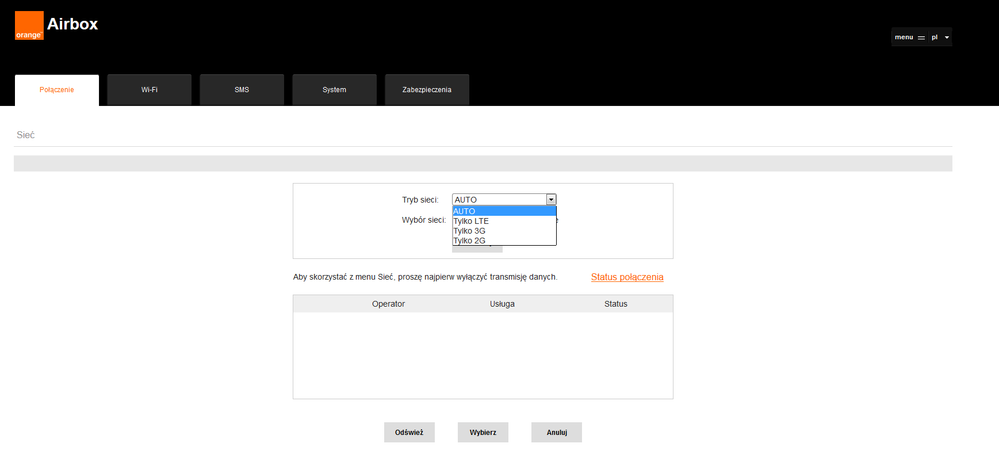
Task: Expand the pl language selector
Action: tap(940, 38)
